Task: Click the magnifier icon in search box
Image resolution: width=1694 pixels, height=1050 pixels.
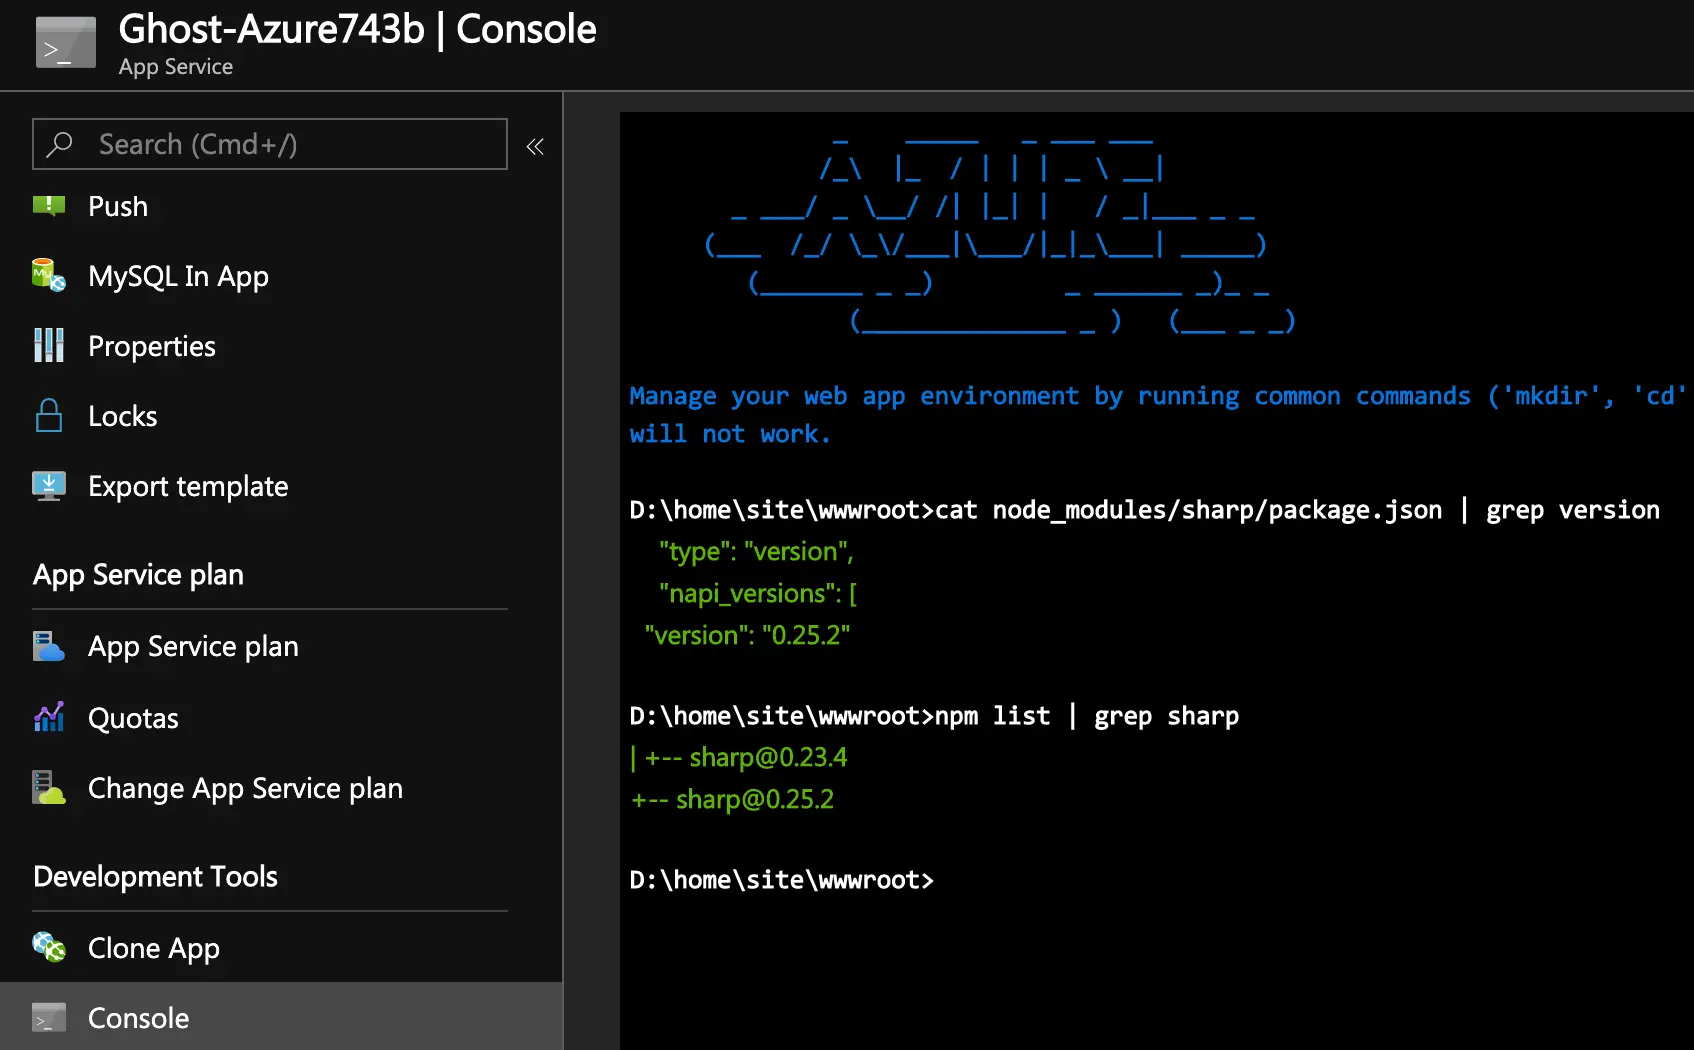Action: (x=60, y=144)
